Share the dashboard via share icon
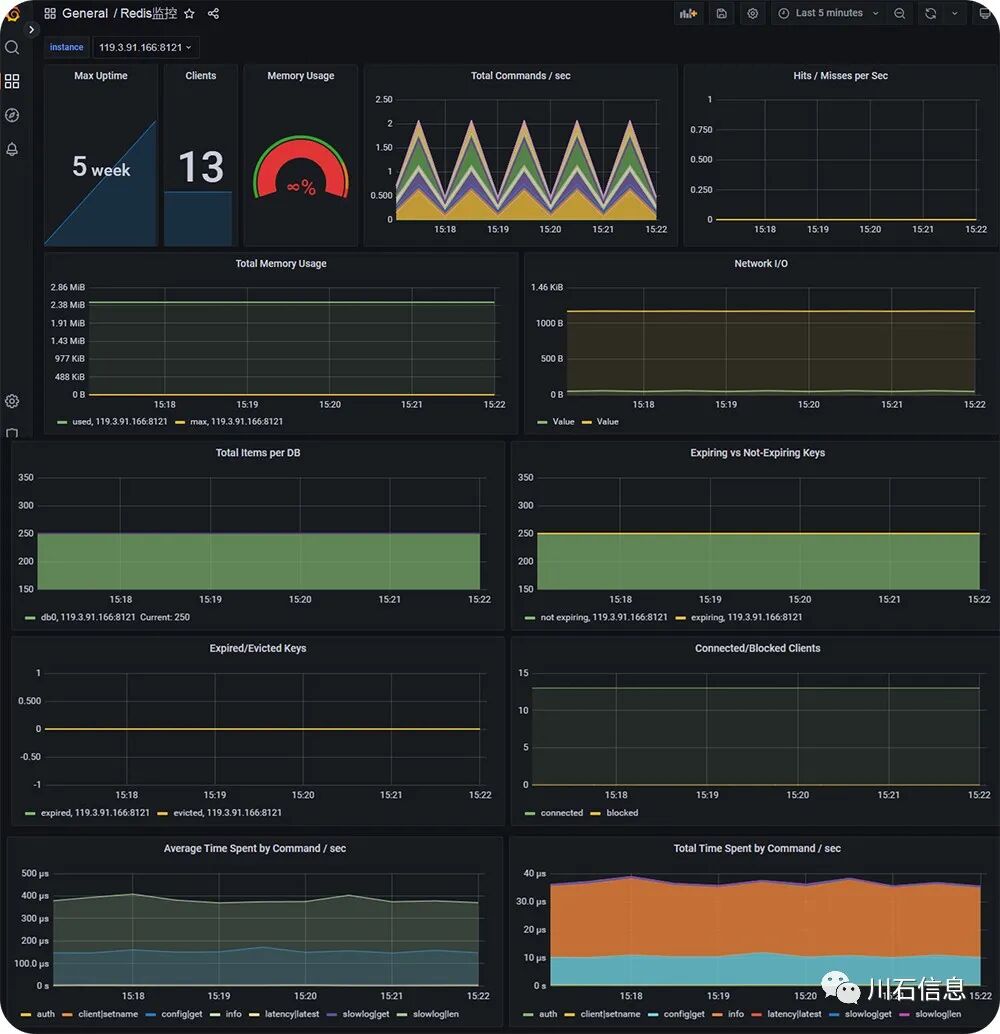This screenshot has width=1000, height=1034. pyautogui.click(x=213, y=13)
